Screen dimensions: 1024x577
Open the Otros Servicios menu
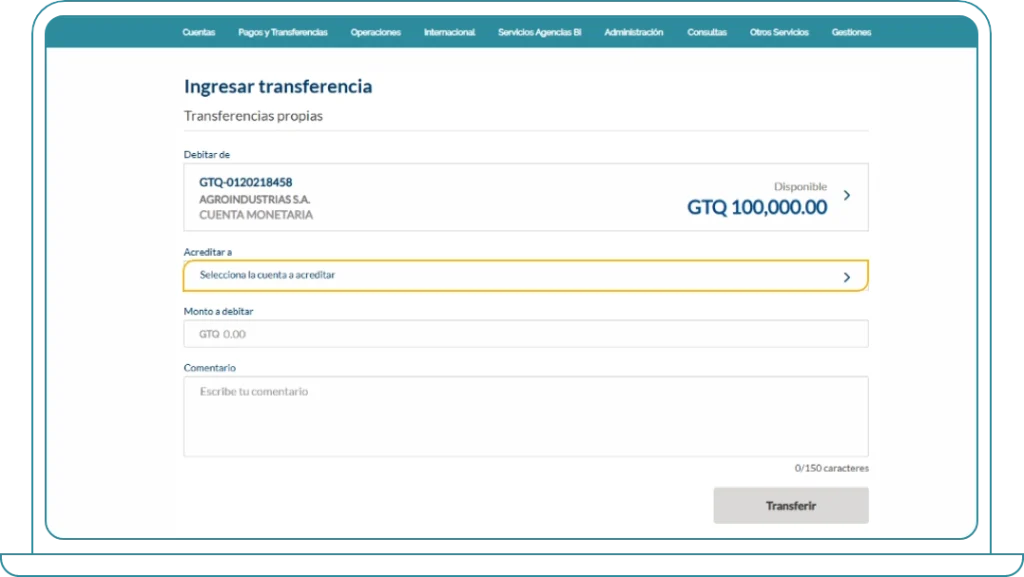point(778,32)
